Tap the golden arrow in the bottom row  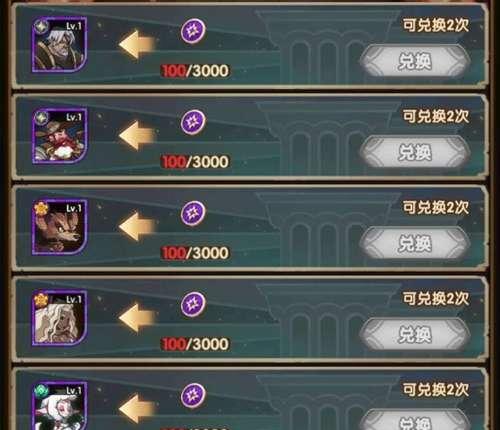tap(137, 409)
